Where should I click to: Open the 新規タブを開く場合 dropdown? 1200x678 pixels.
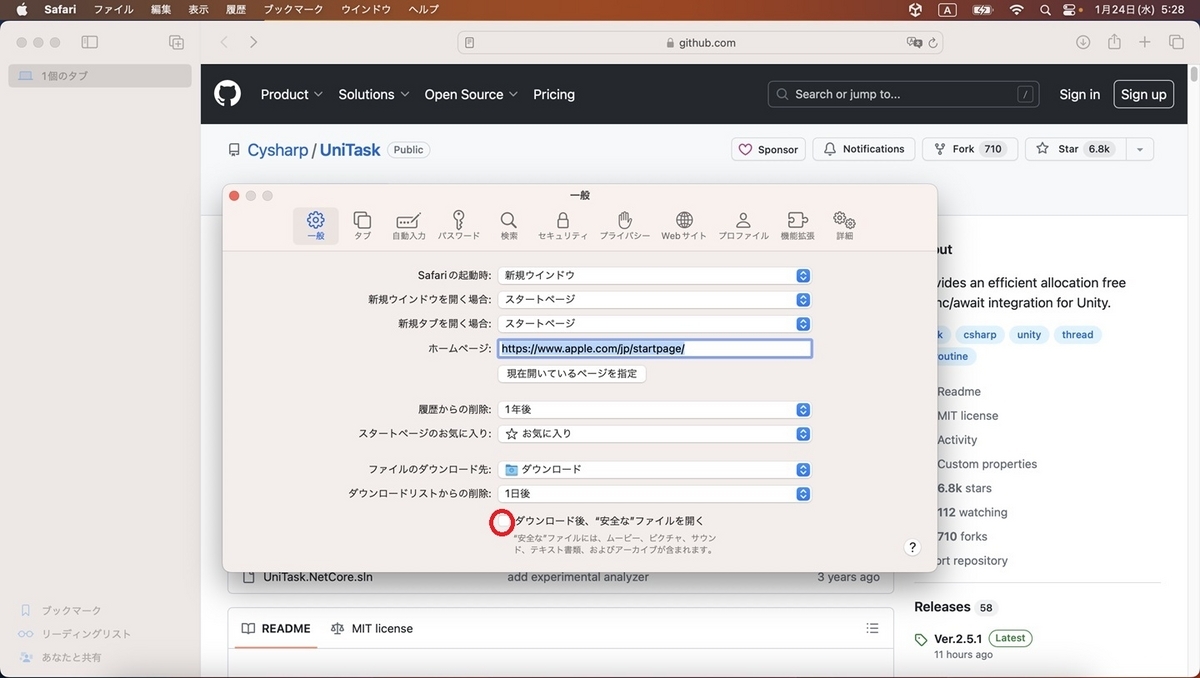click(654, 323)
